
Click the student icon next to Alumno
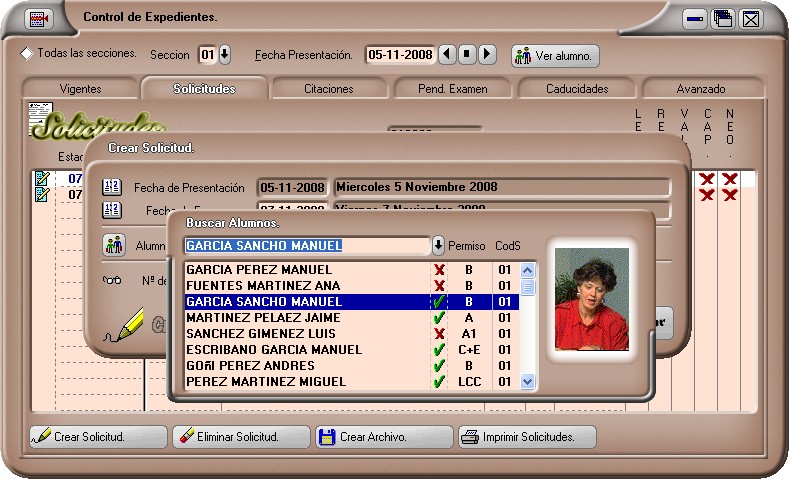click(x=113, y=245)
